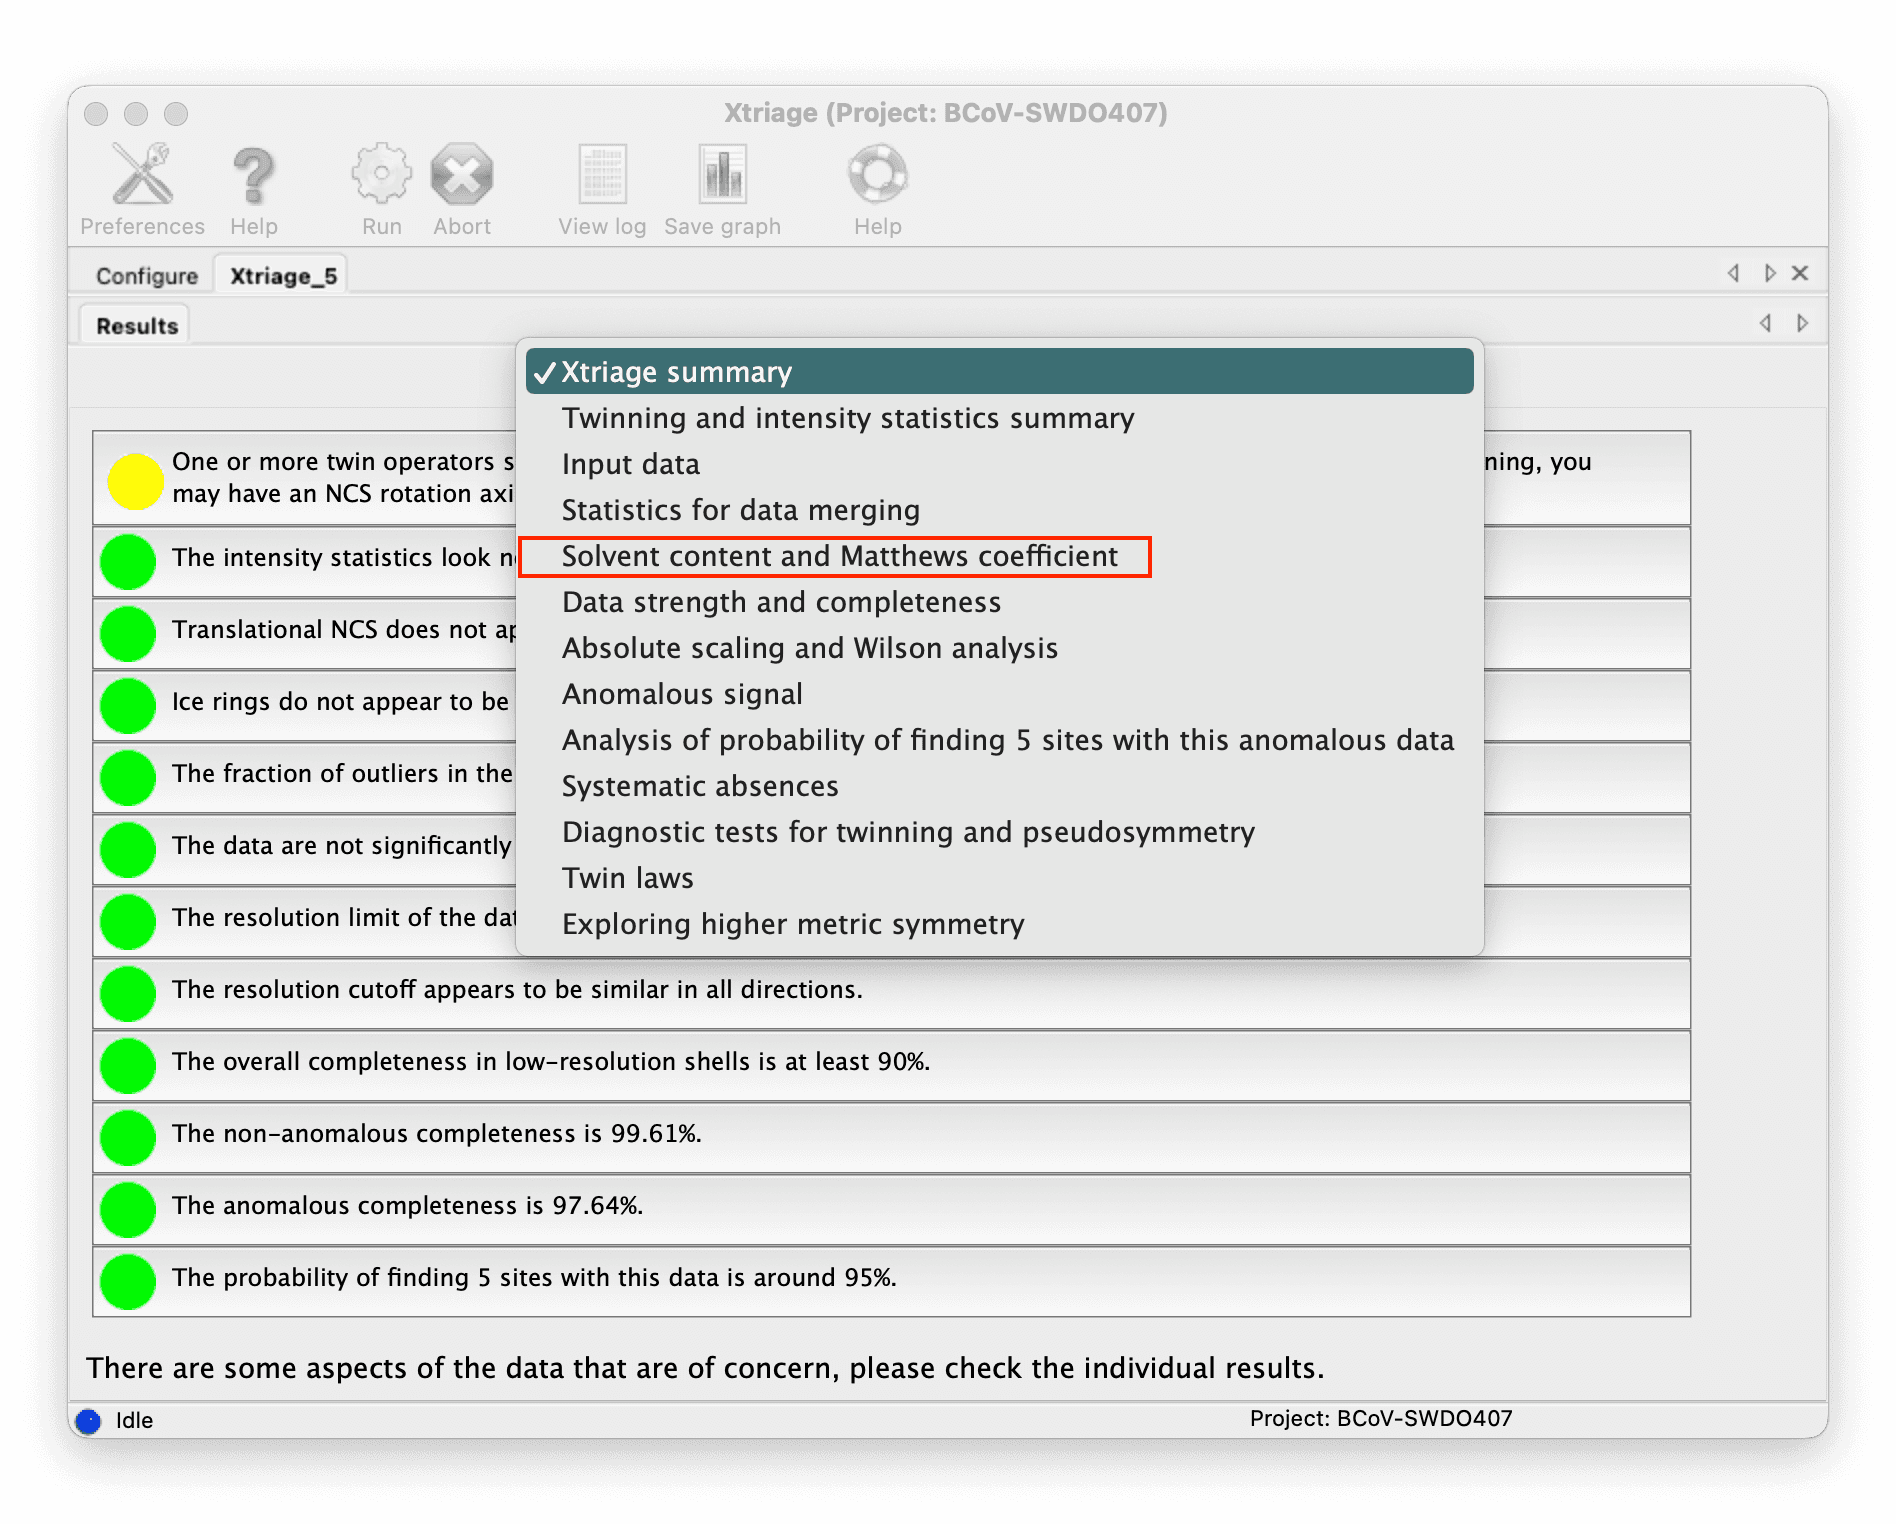Click the green circle beside Ice rings
The width and height of the screenshot is (1896, 1524).
128,705
